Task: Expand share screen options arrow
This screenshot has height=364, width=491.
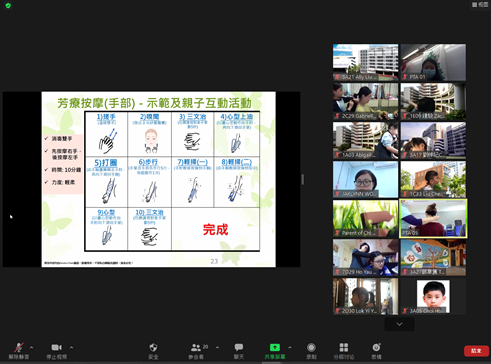Action: 290,347
